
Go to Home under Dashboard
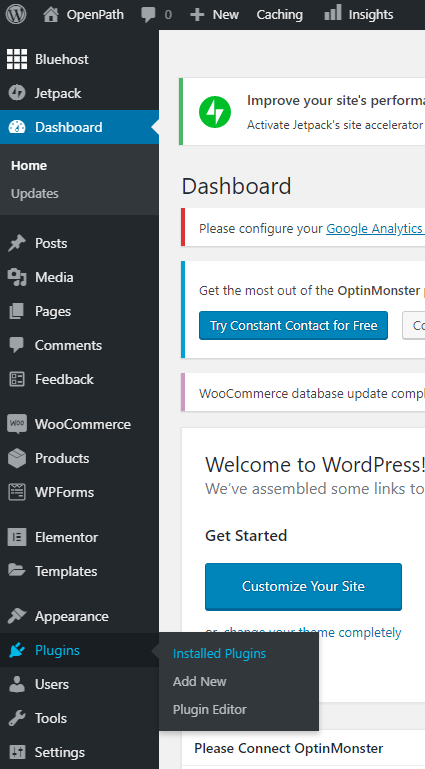(29, 166)
